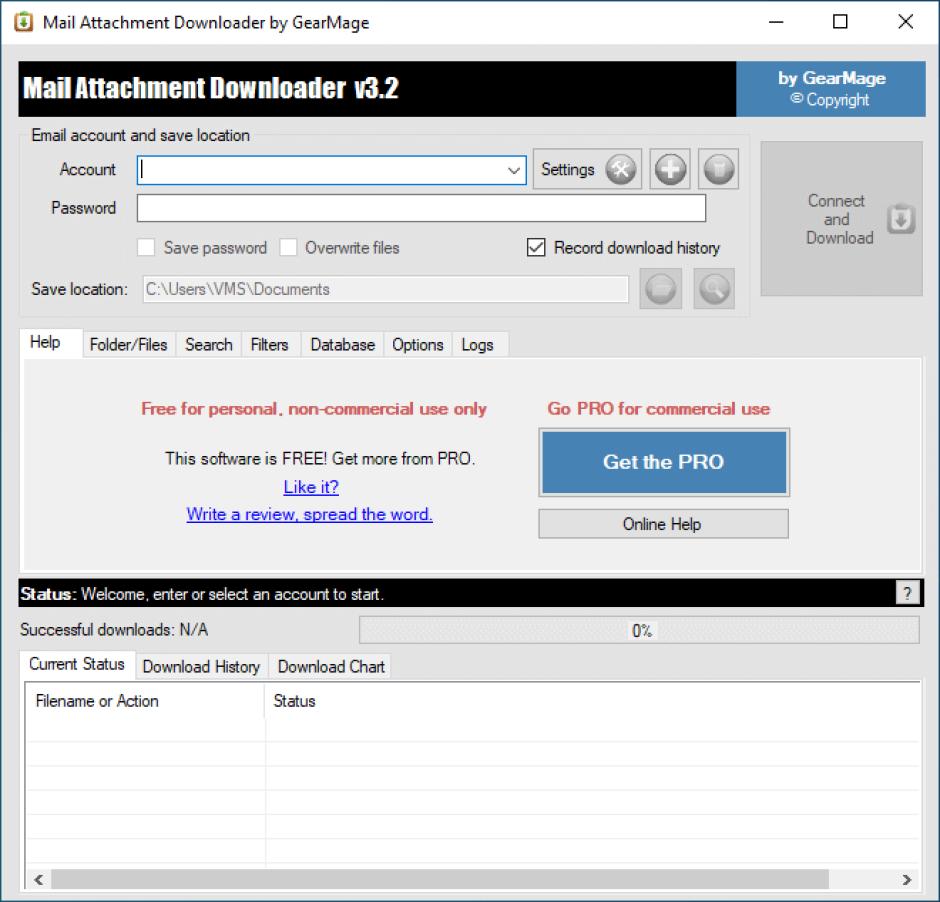The width and height of the screenshot is (940, 902).
Task: Click the 'Welcome, enter or select an account' status message
Action: [232, 594]
